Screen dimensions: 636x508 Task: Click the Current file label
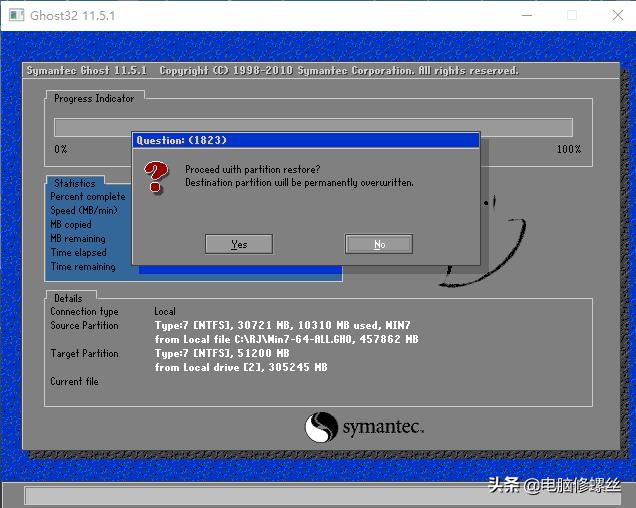74,382
